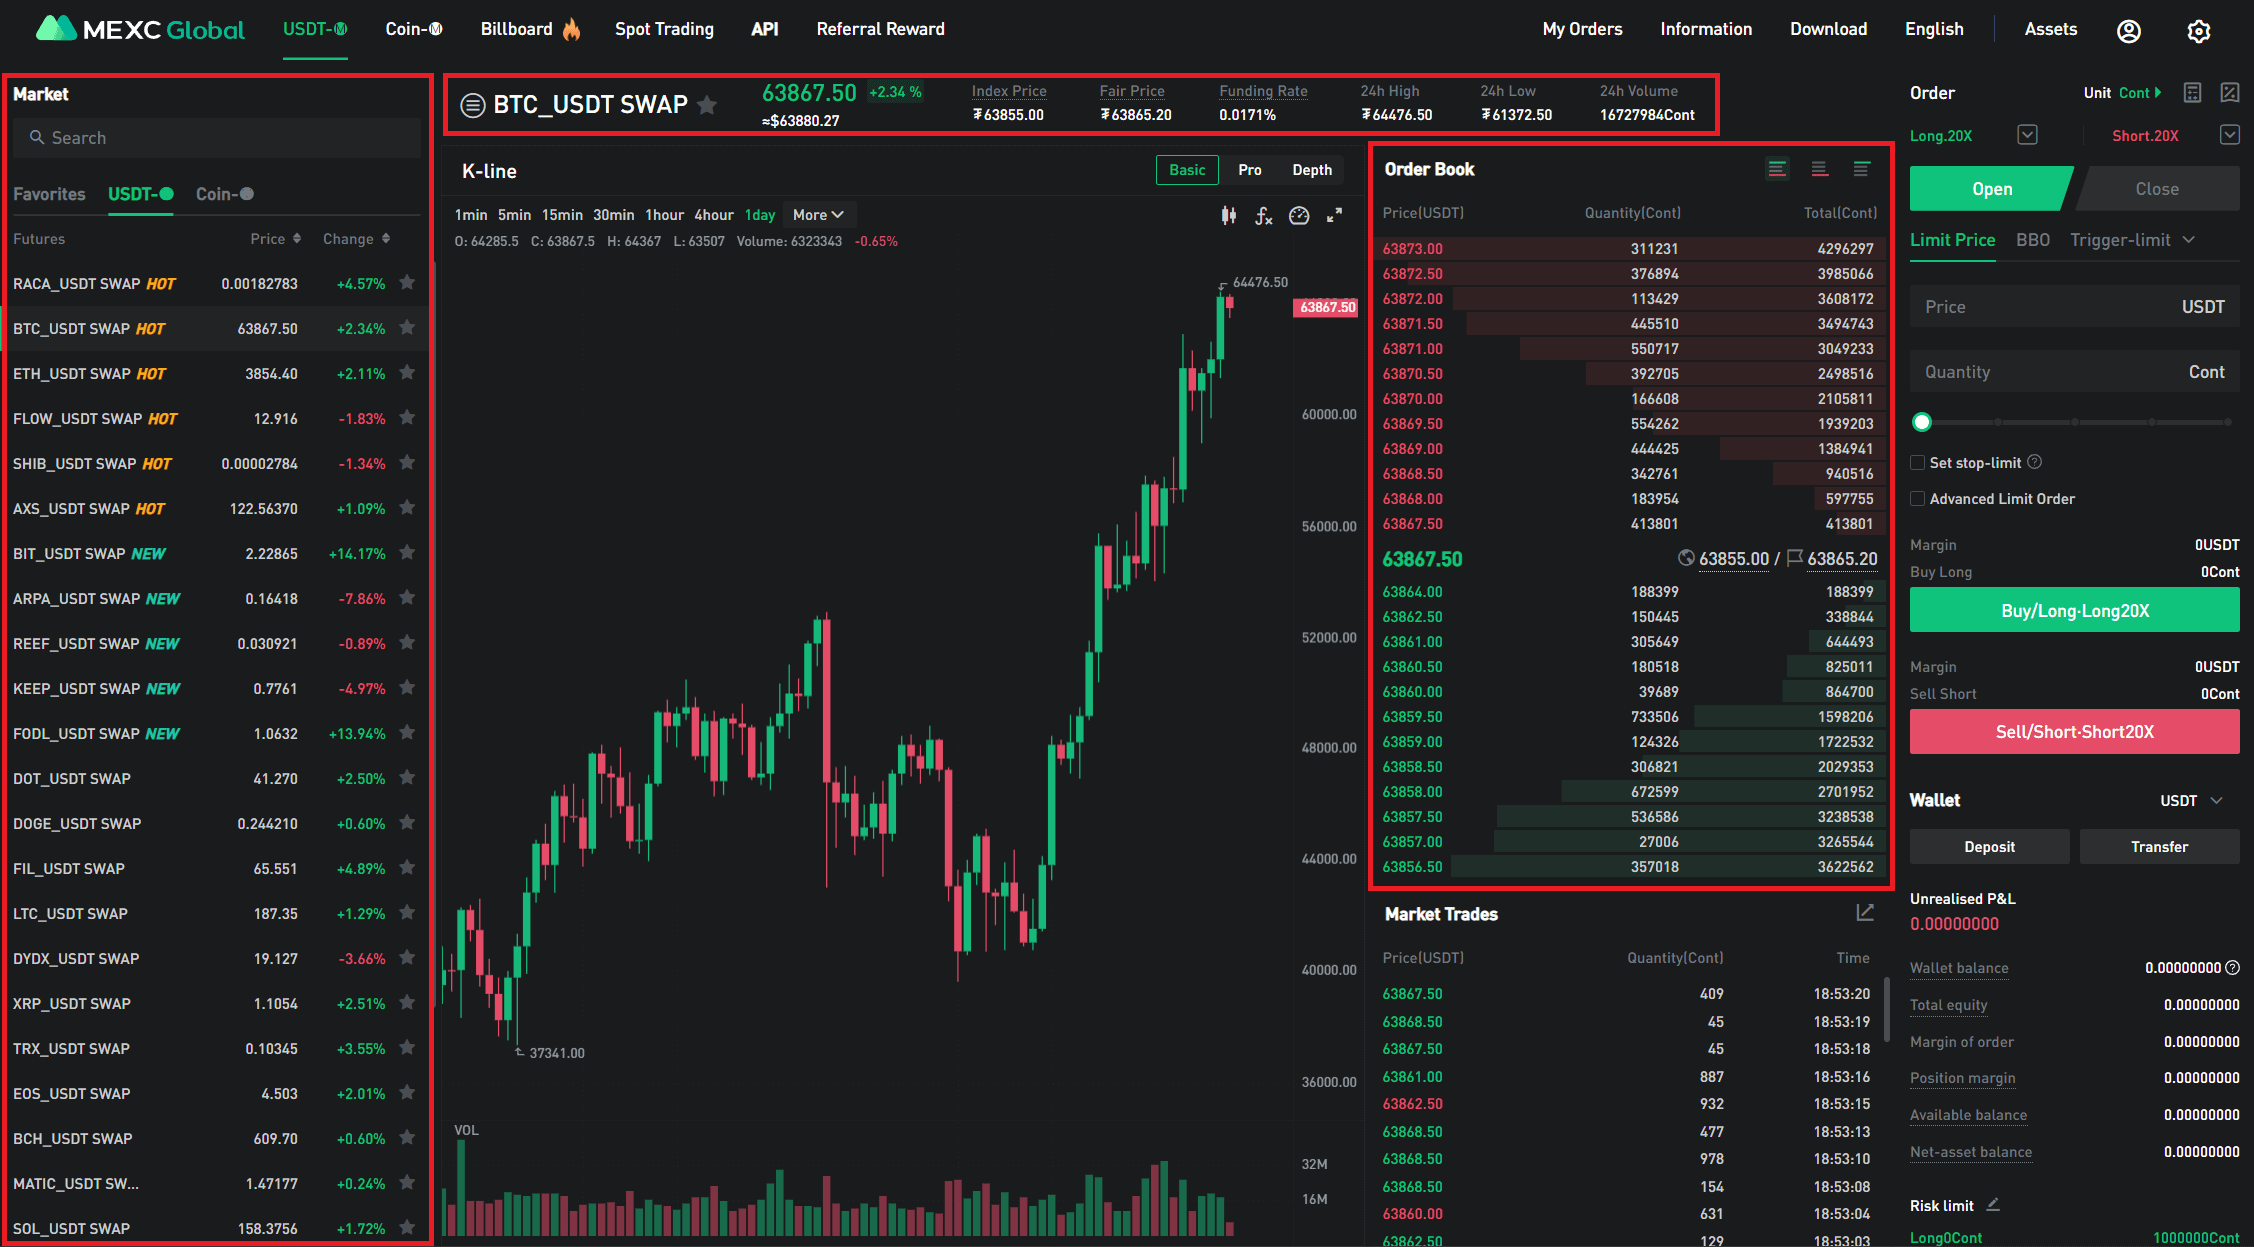Select the candlestick style icon on the chart
This screenshot has width=2254, height=1247.
[1228, 215]
